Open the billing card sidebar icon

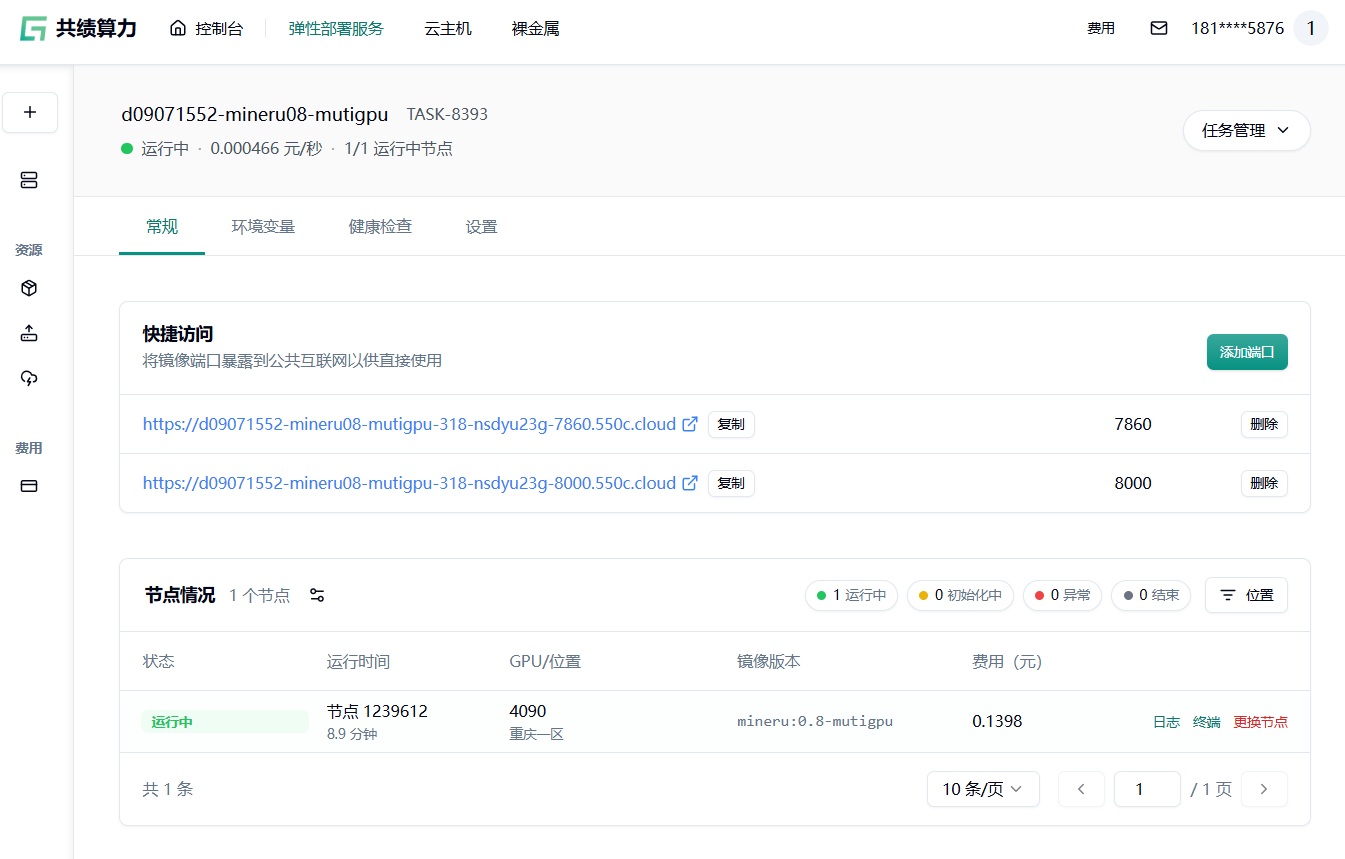[x=29, y=486]
